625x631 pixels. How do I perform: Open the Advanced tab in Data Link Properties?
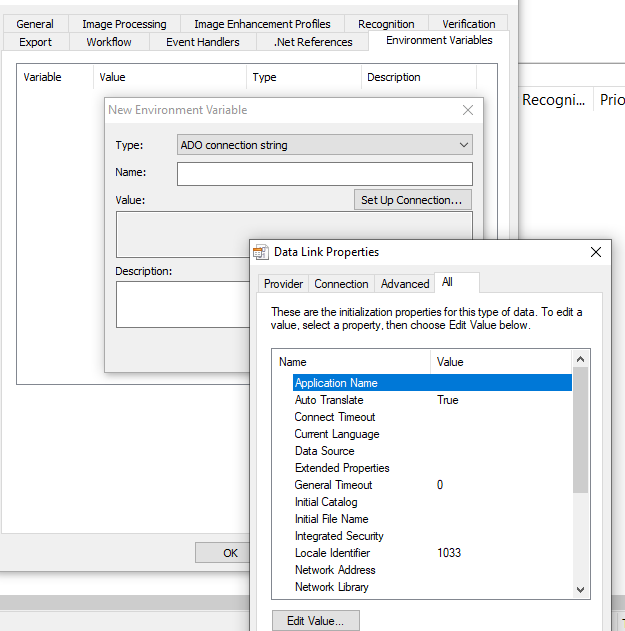(405, 284)
